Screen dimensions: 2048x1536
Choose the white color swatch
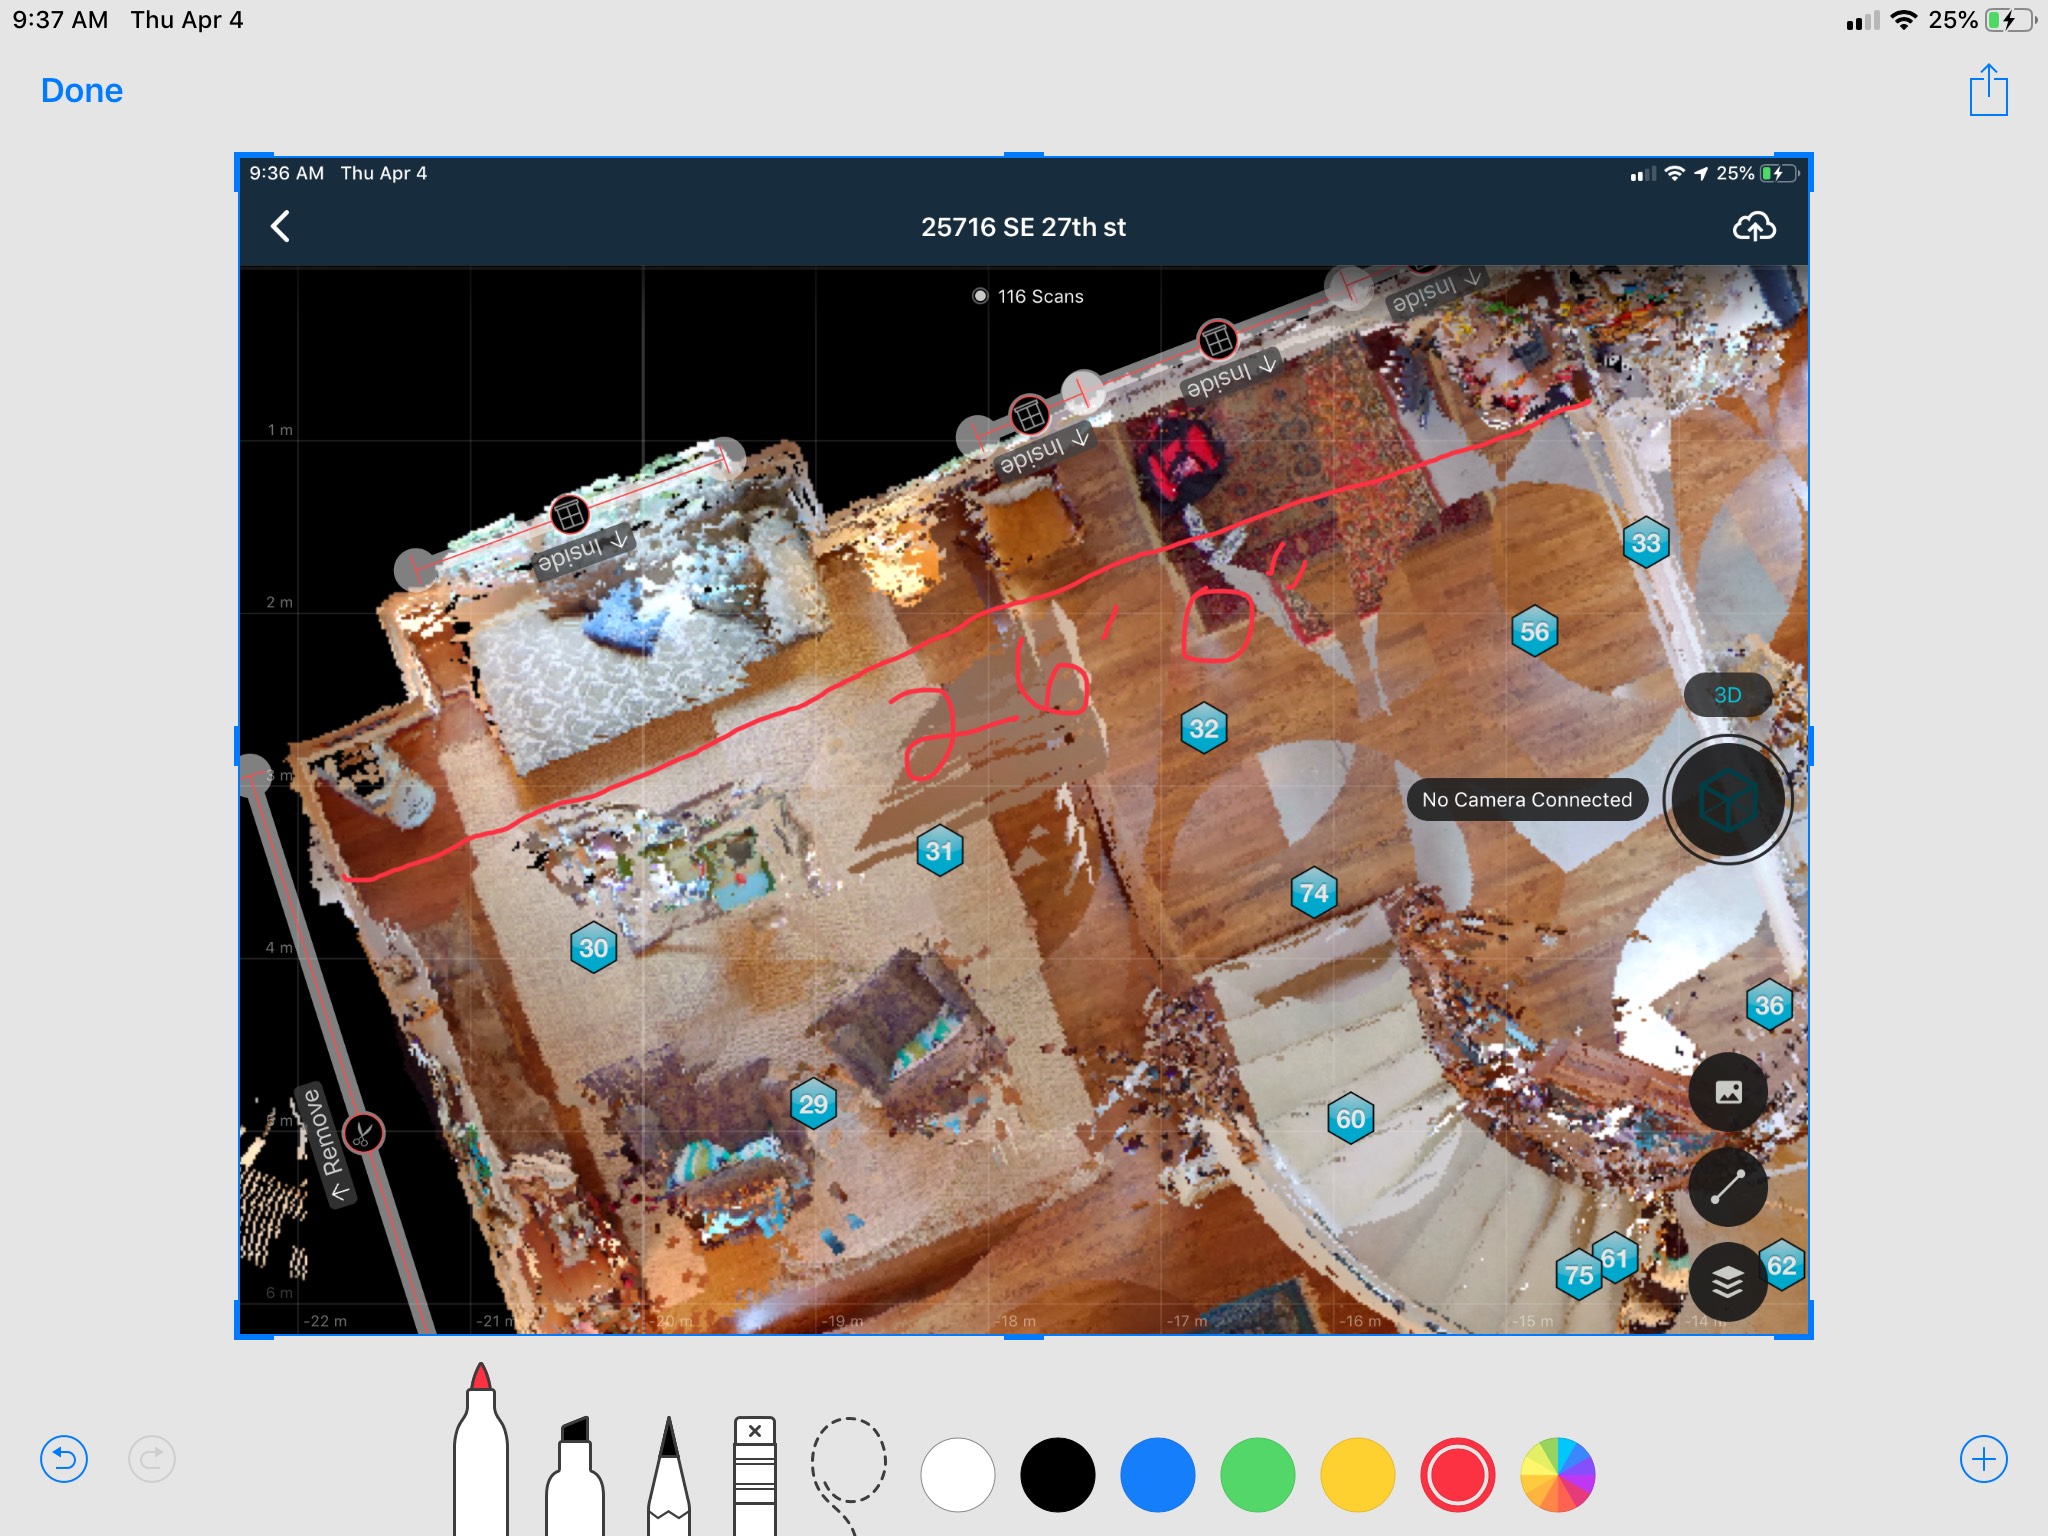click(x=958, y=1475)
